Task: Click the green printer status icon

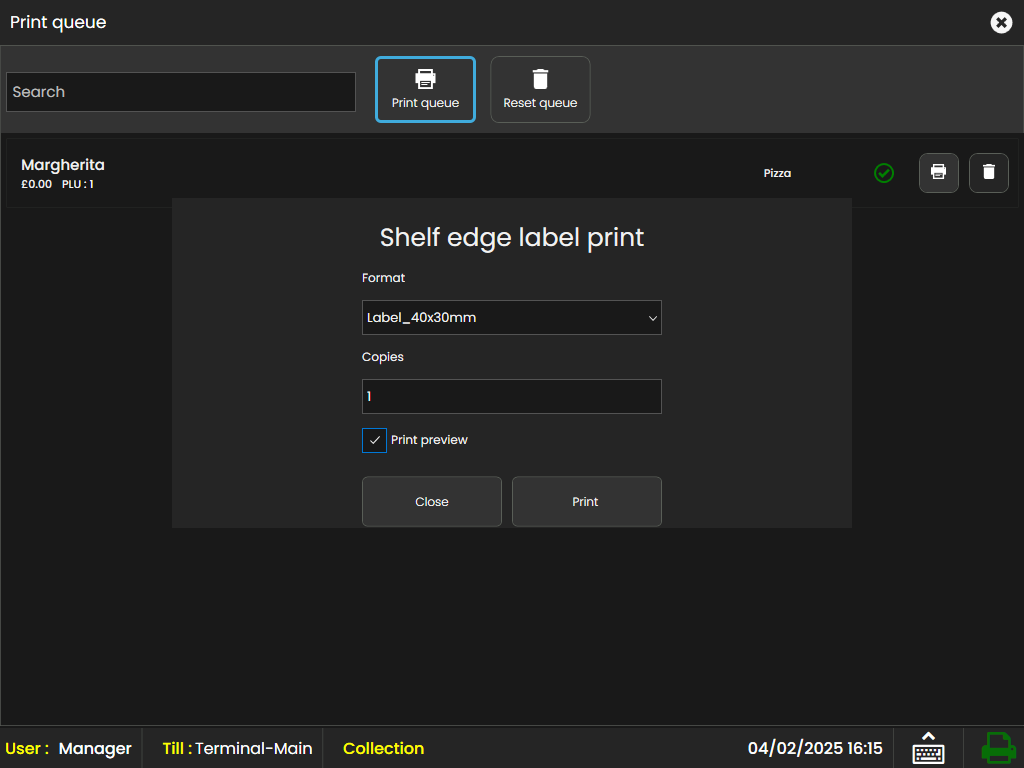Action: click(x=997, y=748)
